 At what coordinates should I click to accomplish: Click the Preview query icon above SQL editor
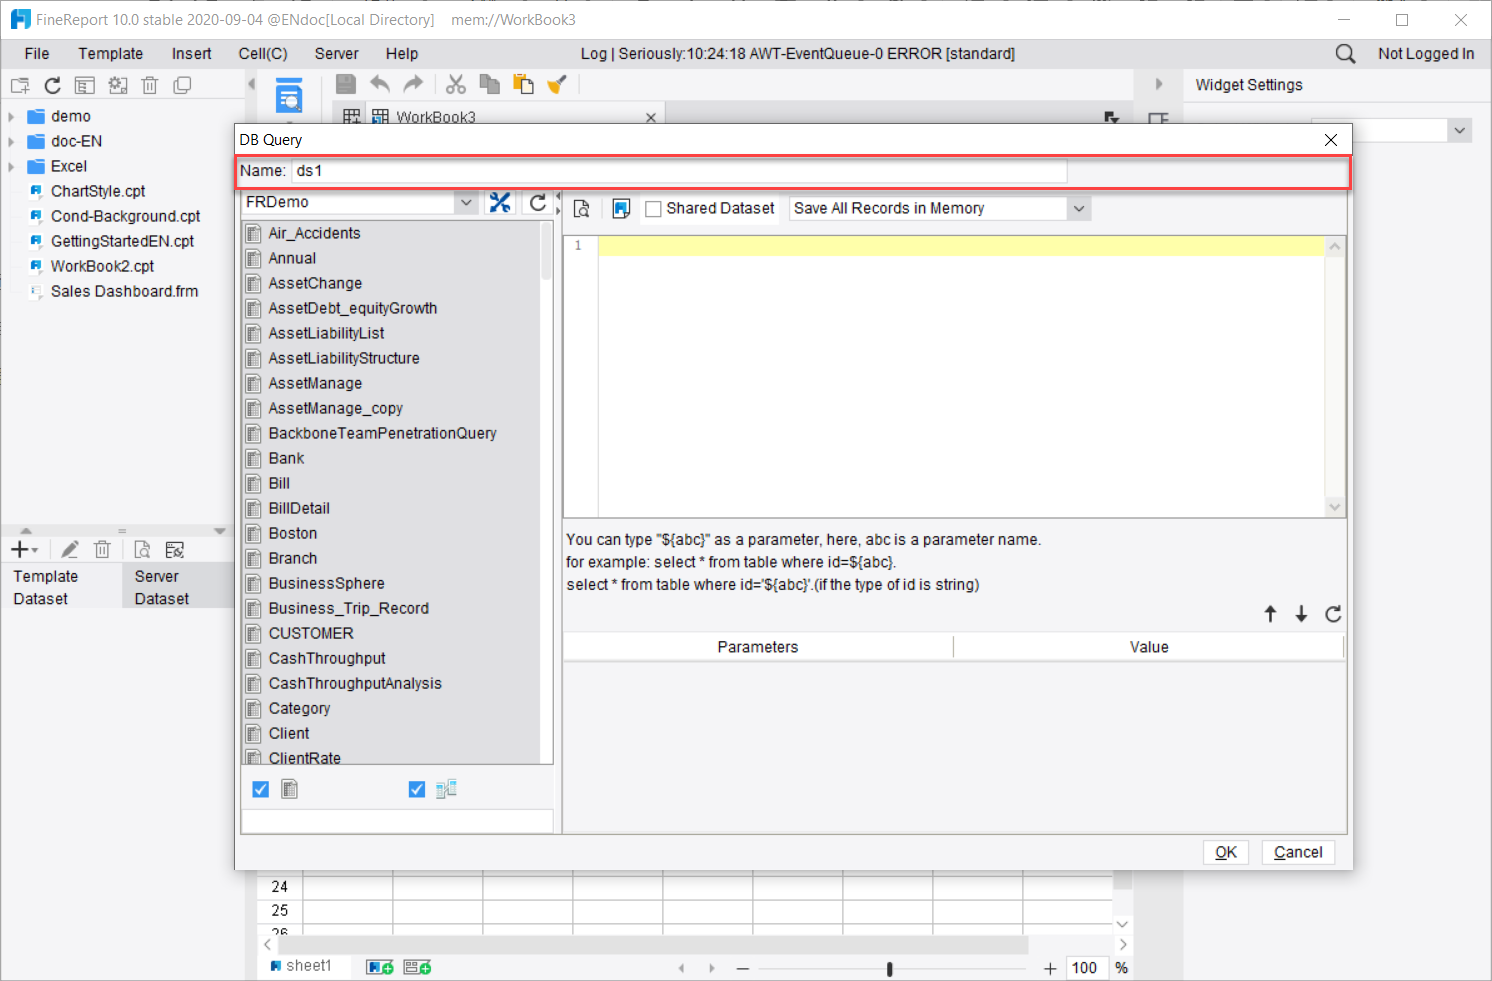[582, 208]
